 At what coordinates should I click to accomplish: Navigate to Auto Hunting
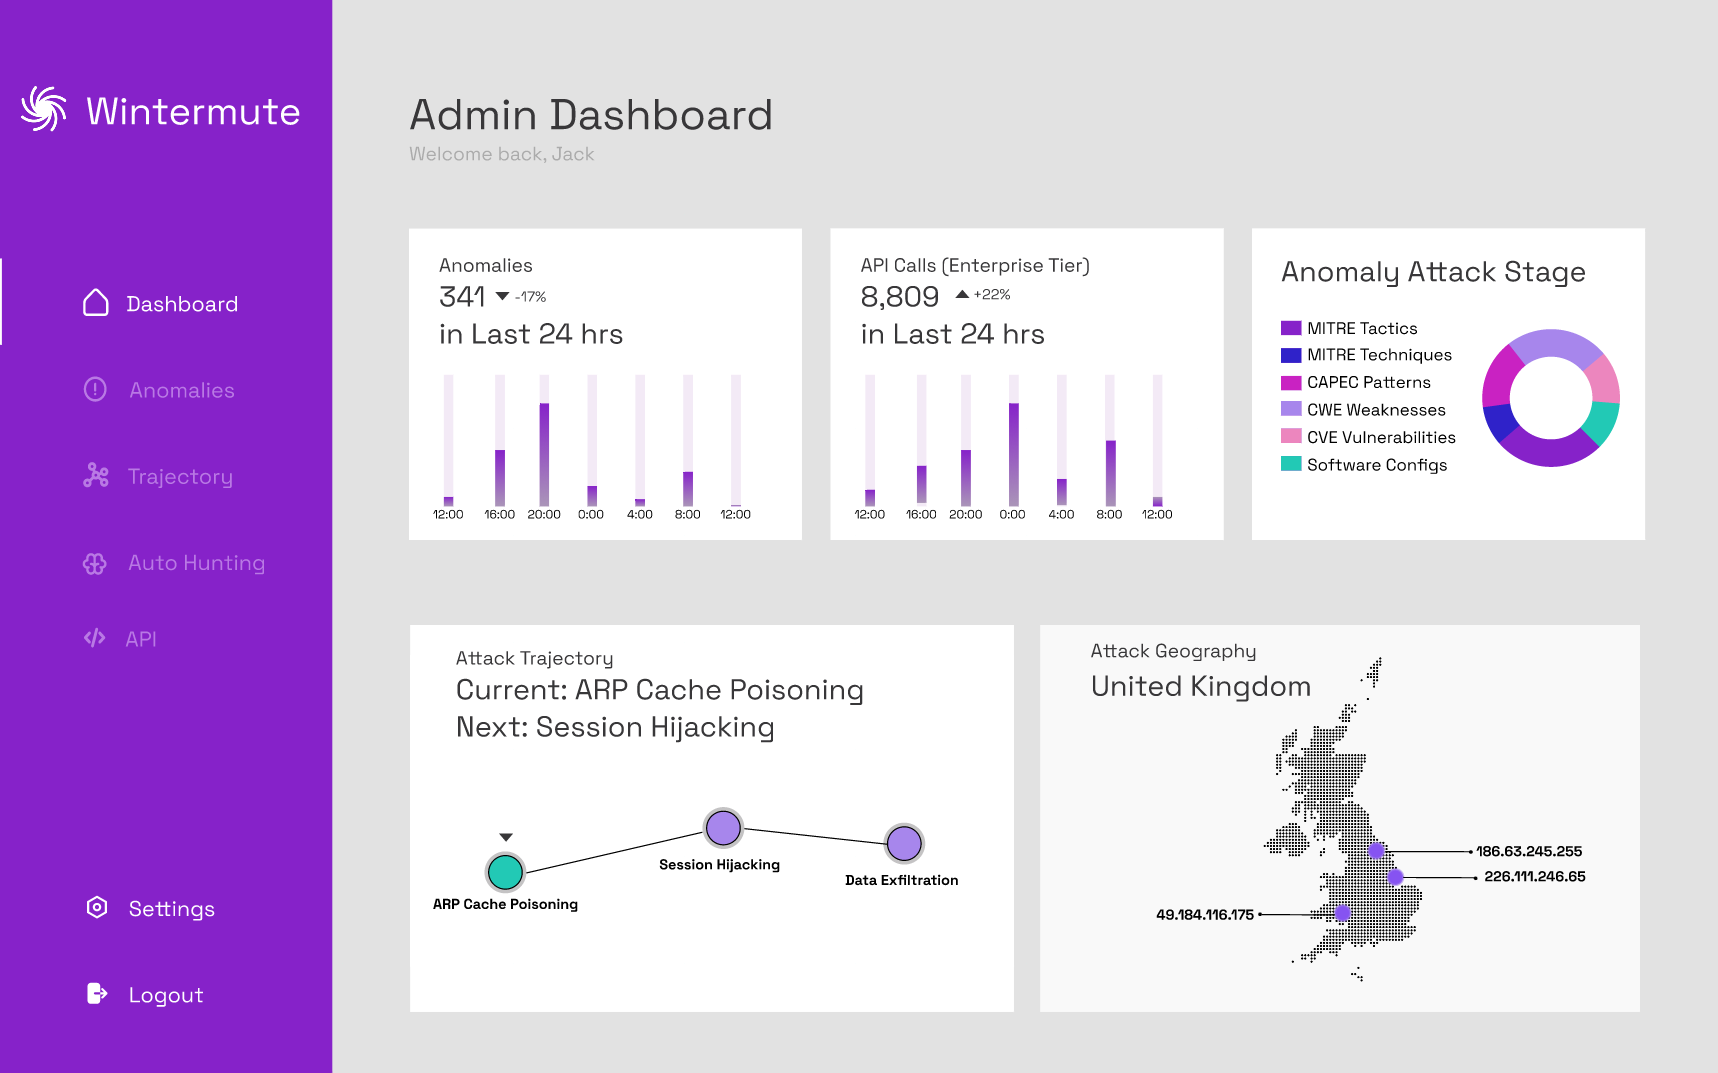196,563
